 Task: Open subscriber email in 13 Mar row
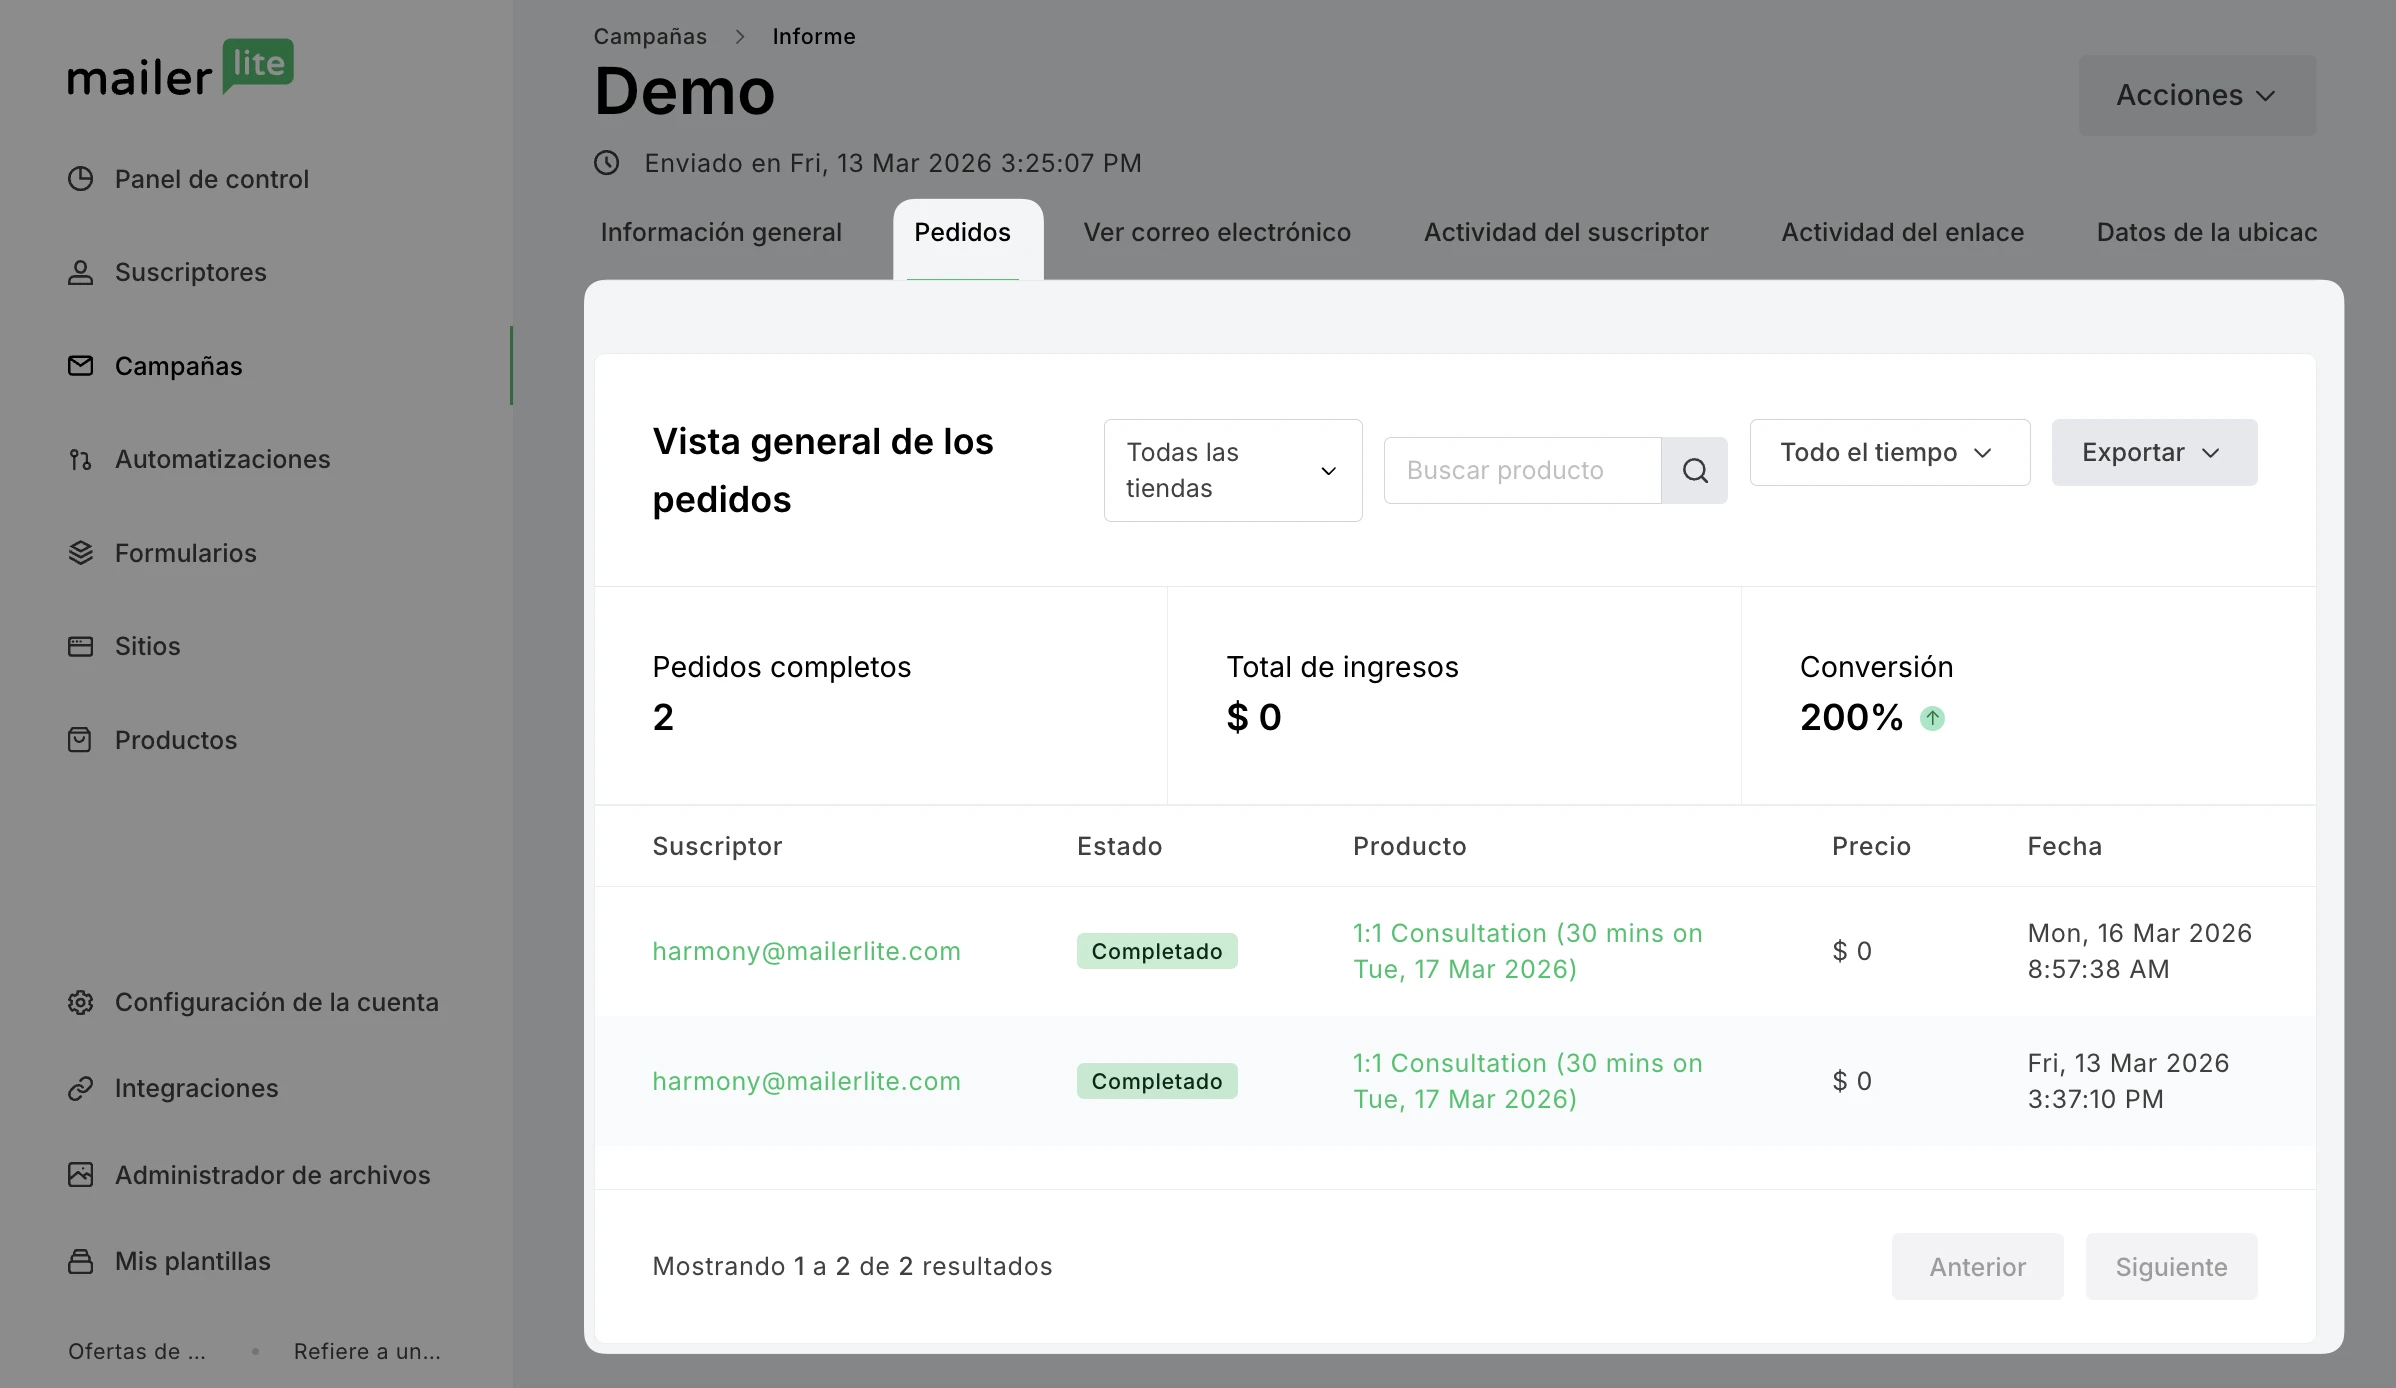pos(806,1081)
